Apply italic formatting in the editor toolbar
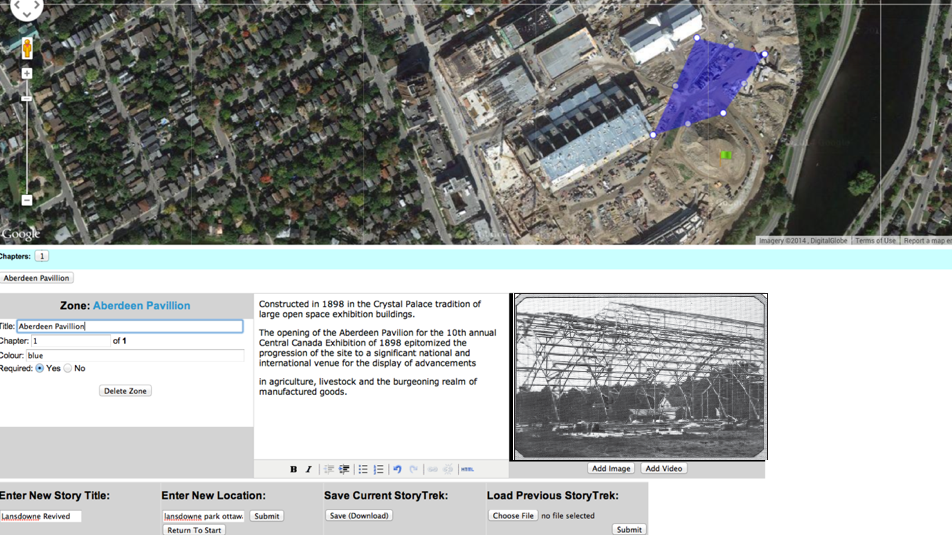 [308, 469]
